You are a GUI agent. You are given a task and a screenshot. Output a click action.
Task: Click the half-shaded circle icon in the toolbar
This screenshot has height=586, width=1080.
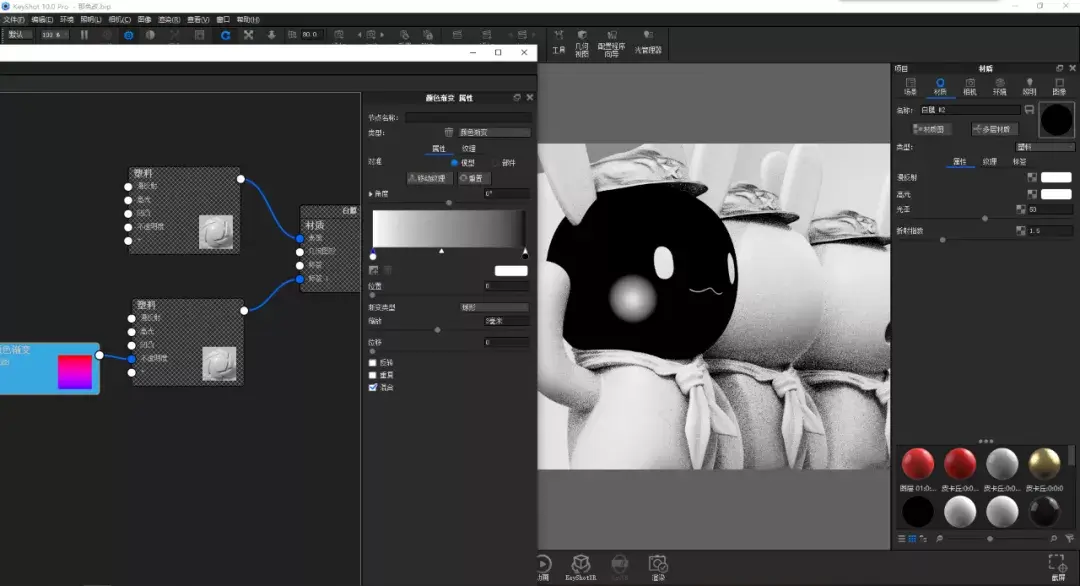(x=150, y=35)
